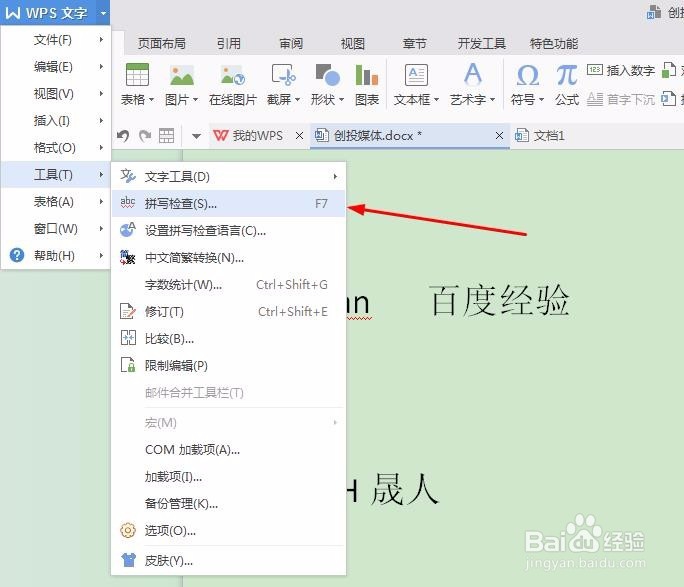Click the Chart (图表) icon

[x=366, y=75]
